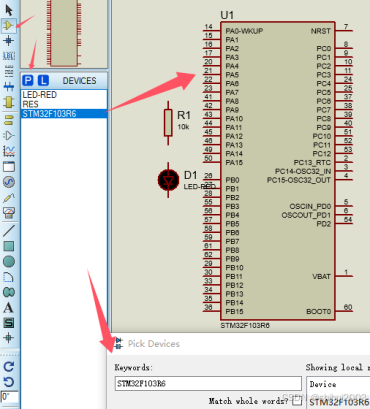
Task: Click the Keywords field in Pick Devices
Action: (x=208, y=384)
